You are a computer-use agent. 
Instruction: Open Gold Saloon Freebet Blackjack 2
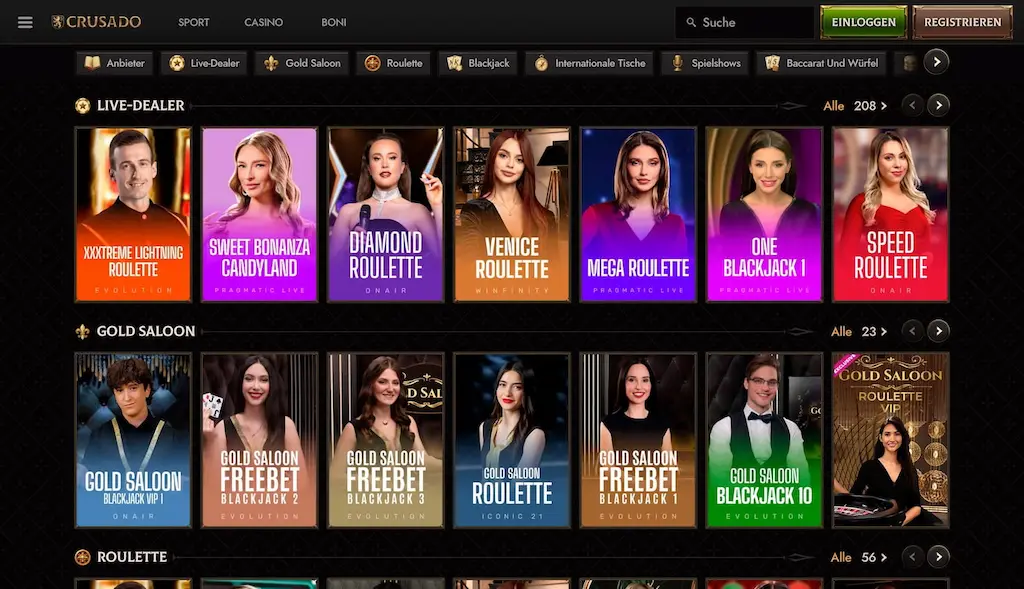click(259, 440)
